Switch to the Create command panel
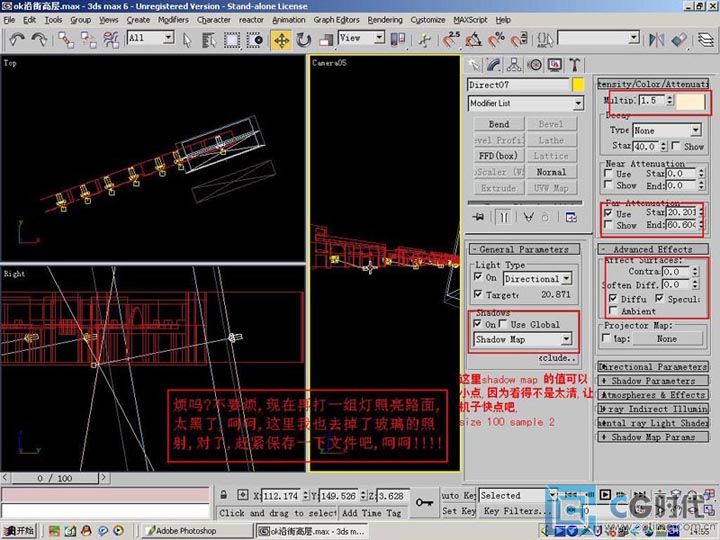This screenshot has height=540, width=720. click(x=473, y=65)
